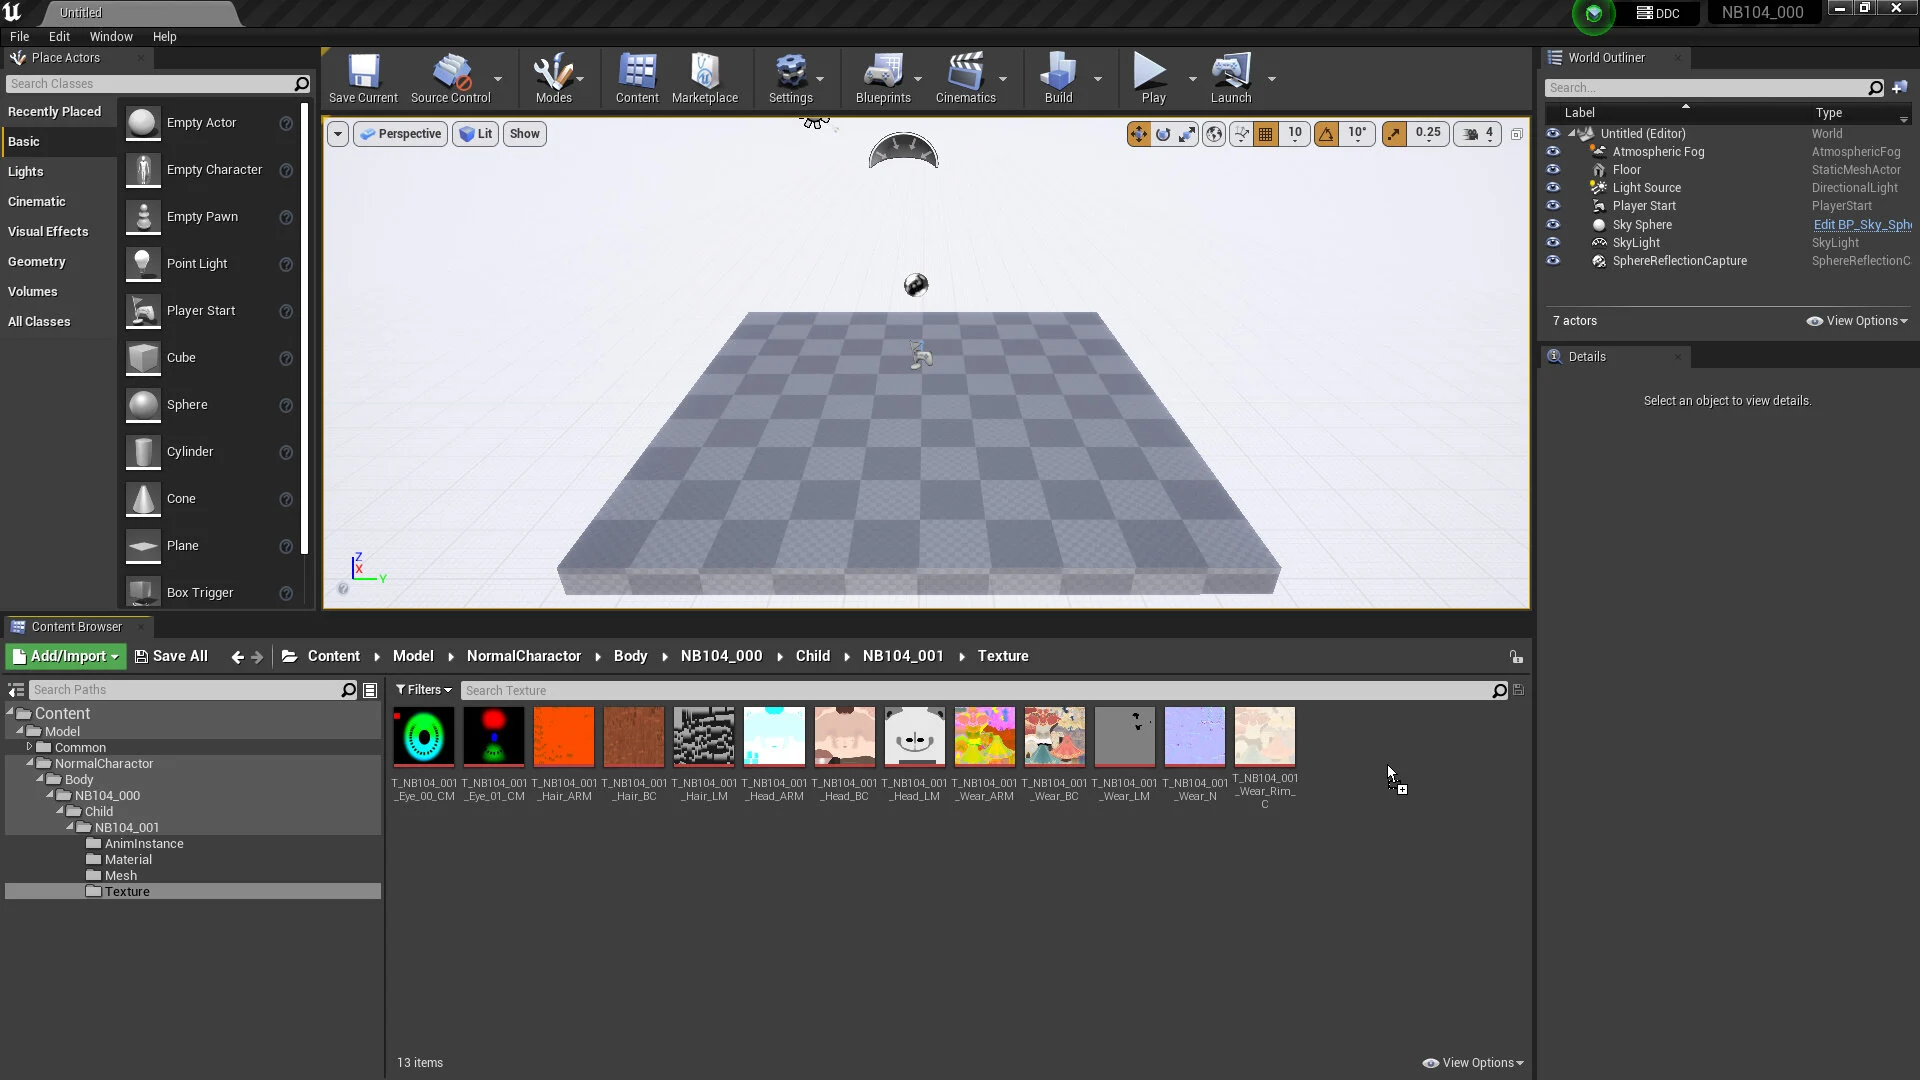Click the Build toolbar icon
The image size is (1920, 1080).
point(1058,78)
